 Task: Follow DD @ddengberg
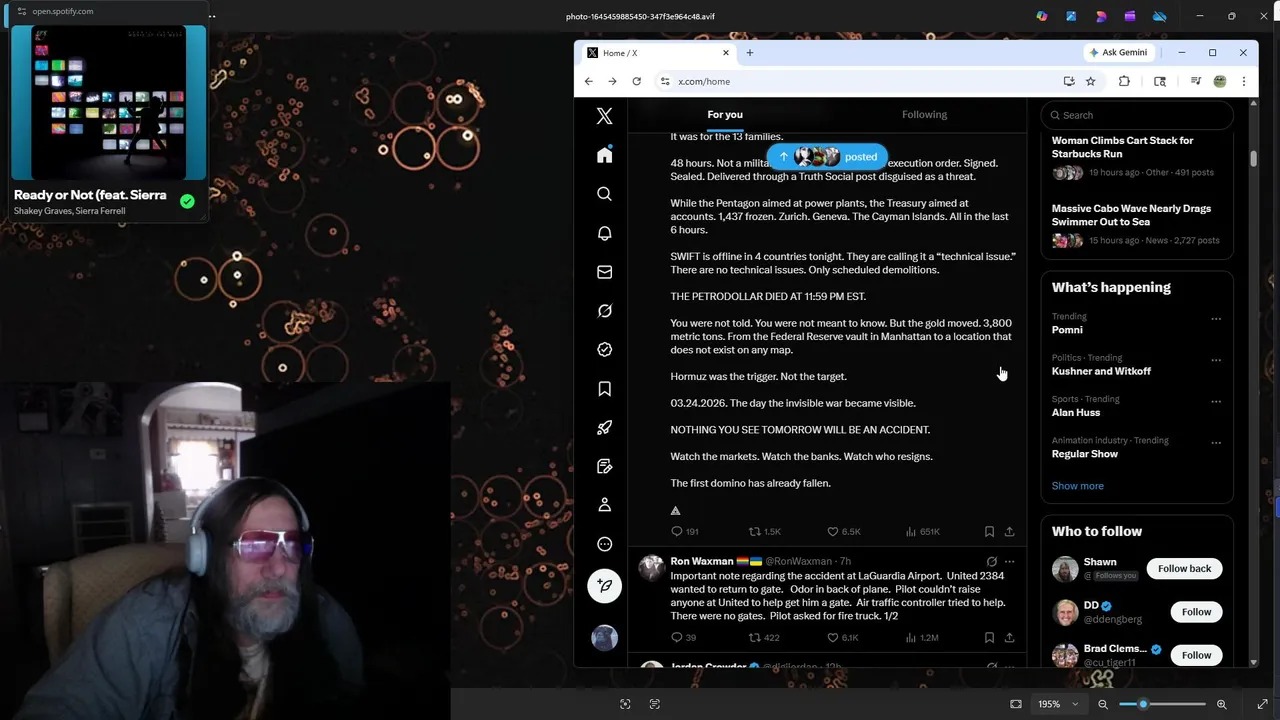click(1196, 612)
